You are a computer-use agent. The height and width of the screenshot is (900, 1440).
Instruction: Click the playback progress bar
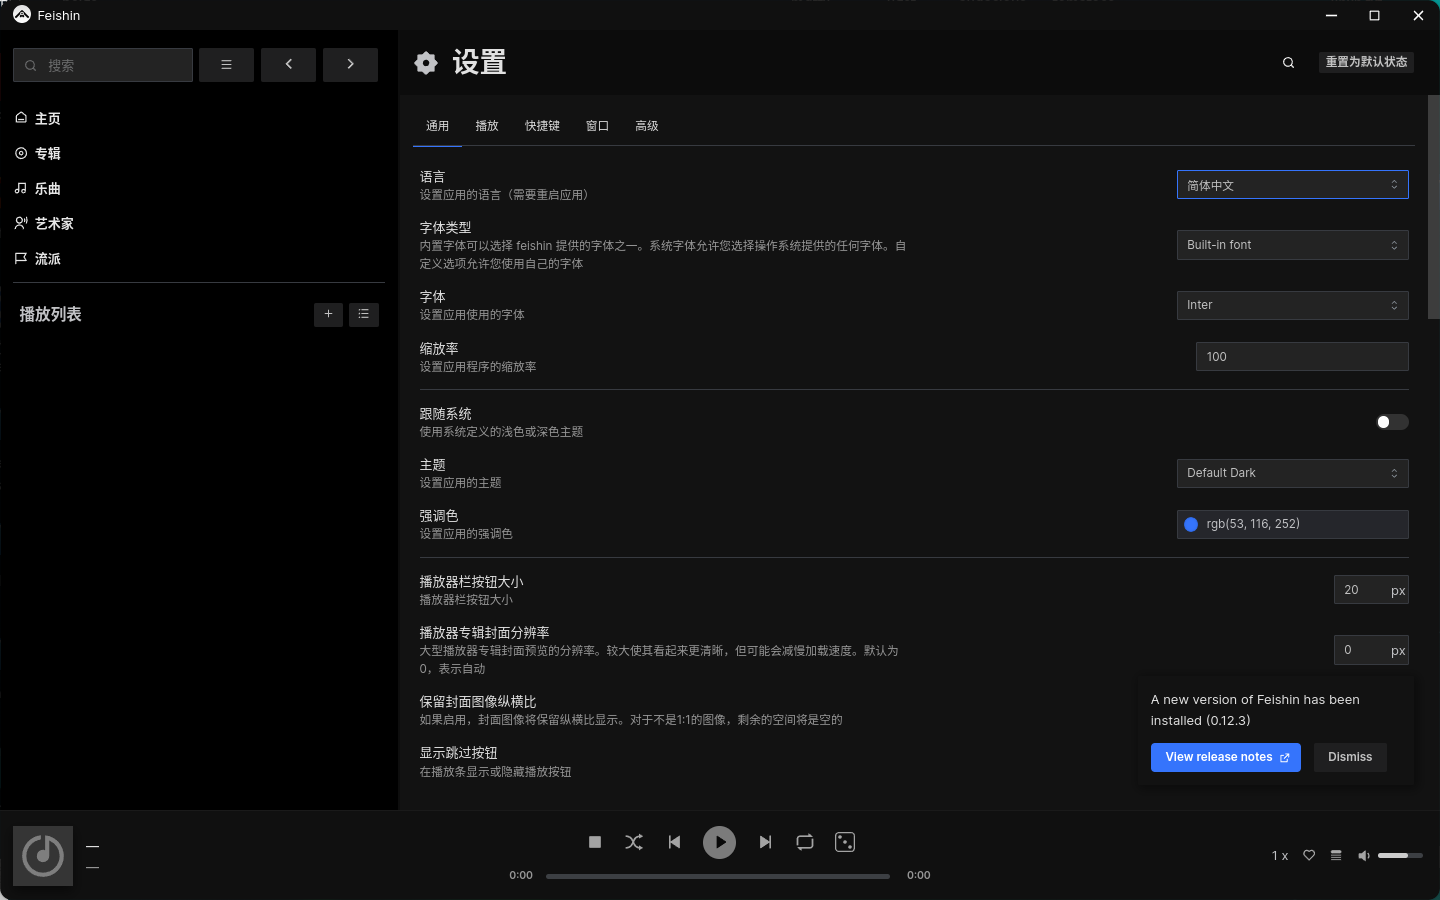tap(718, 876)
